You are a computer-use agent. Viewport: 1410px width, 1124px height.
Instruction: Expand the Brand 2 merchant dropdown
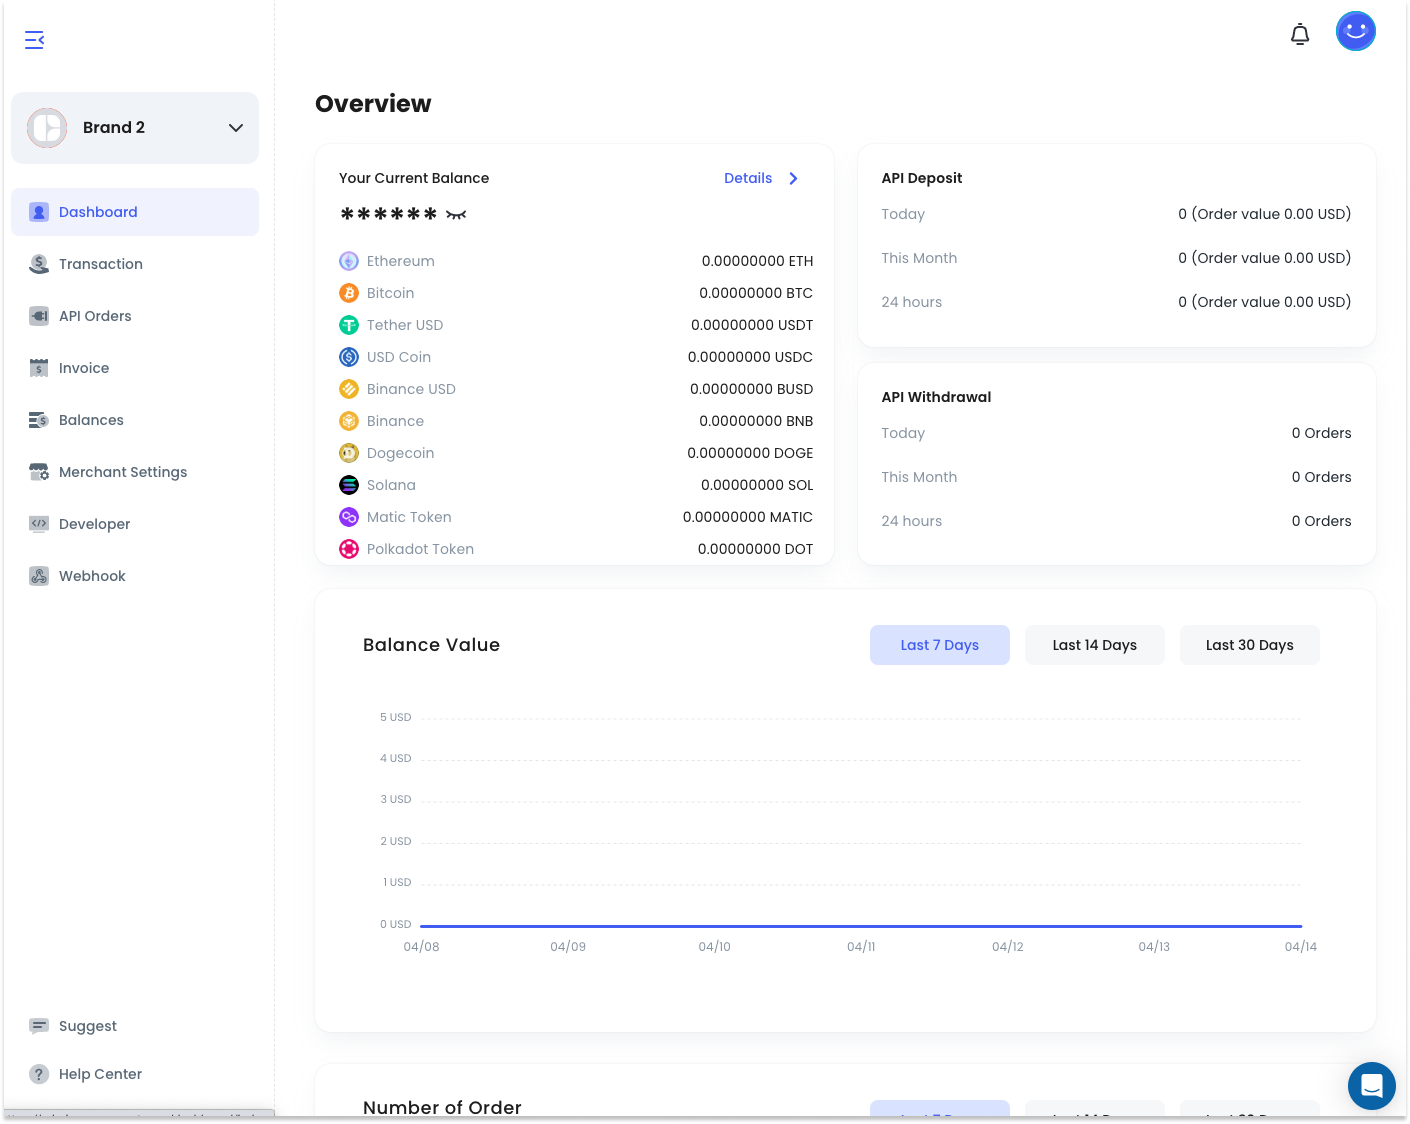tap(236, 128)
